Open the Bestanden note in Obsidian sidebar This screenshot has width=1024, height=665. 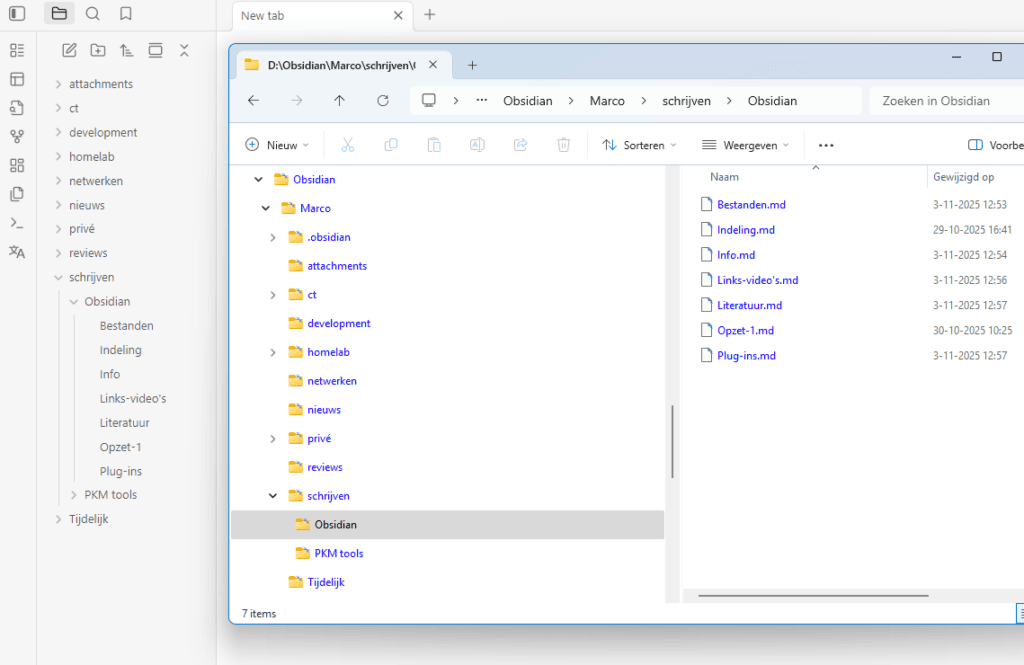click(127, 326)
